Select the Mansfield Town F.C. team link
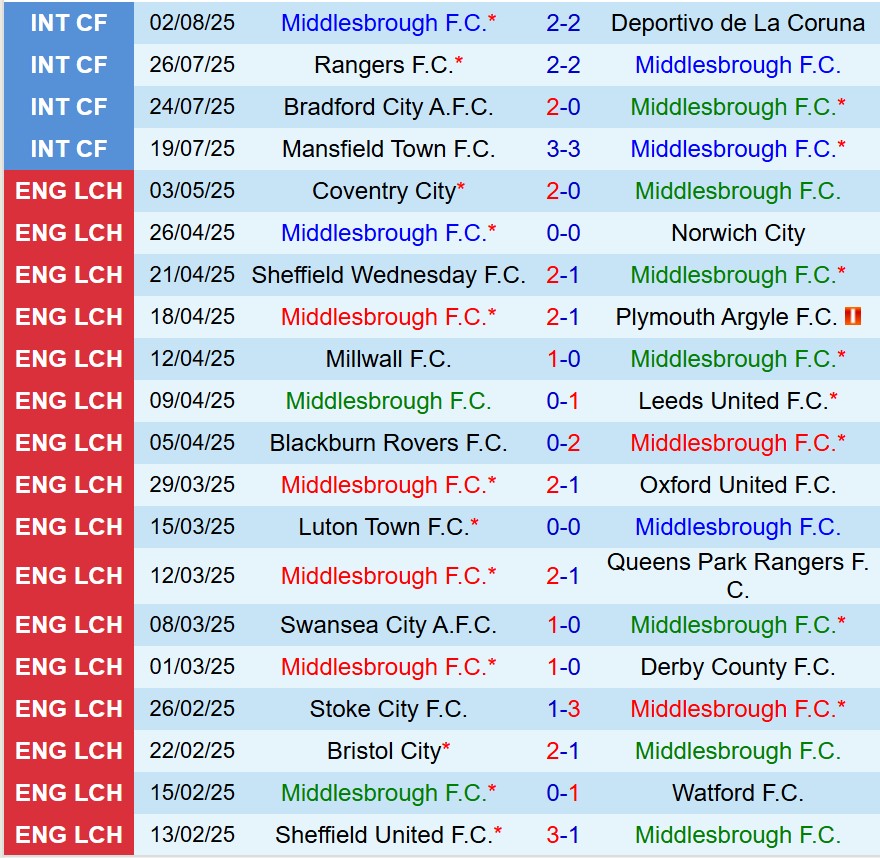The image size is (880, 858). pyautogui.click(x=388, y=149)
